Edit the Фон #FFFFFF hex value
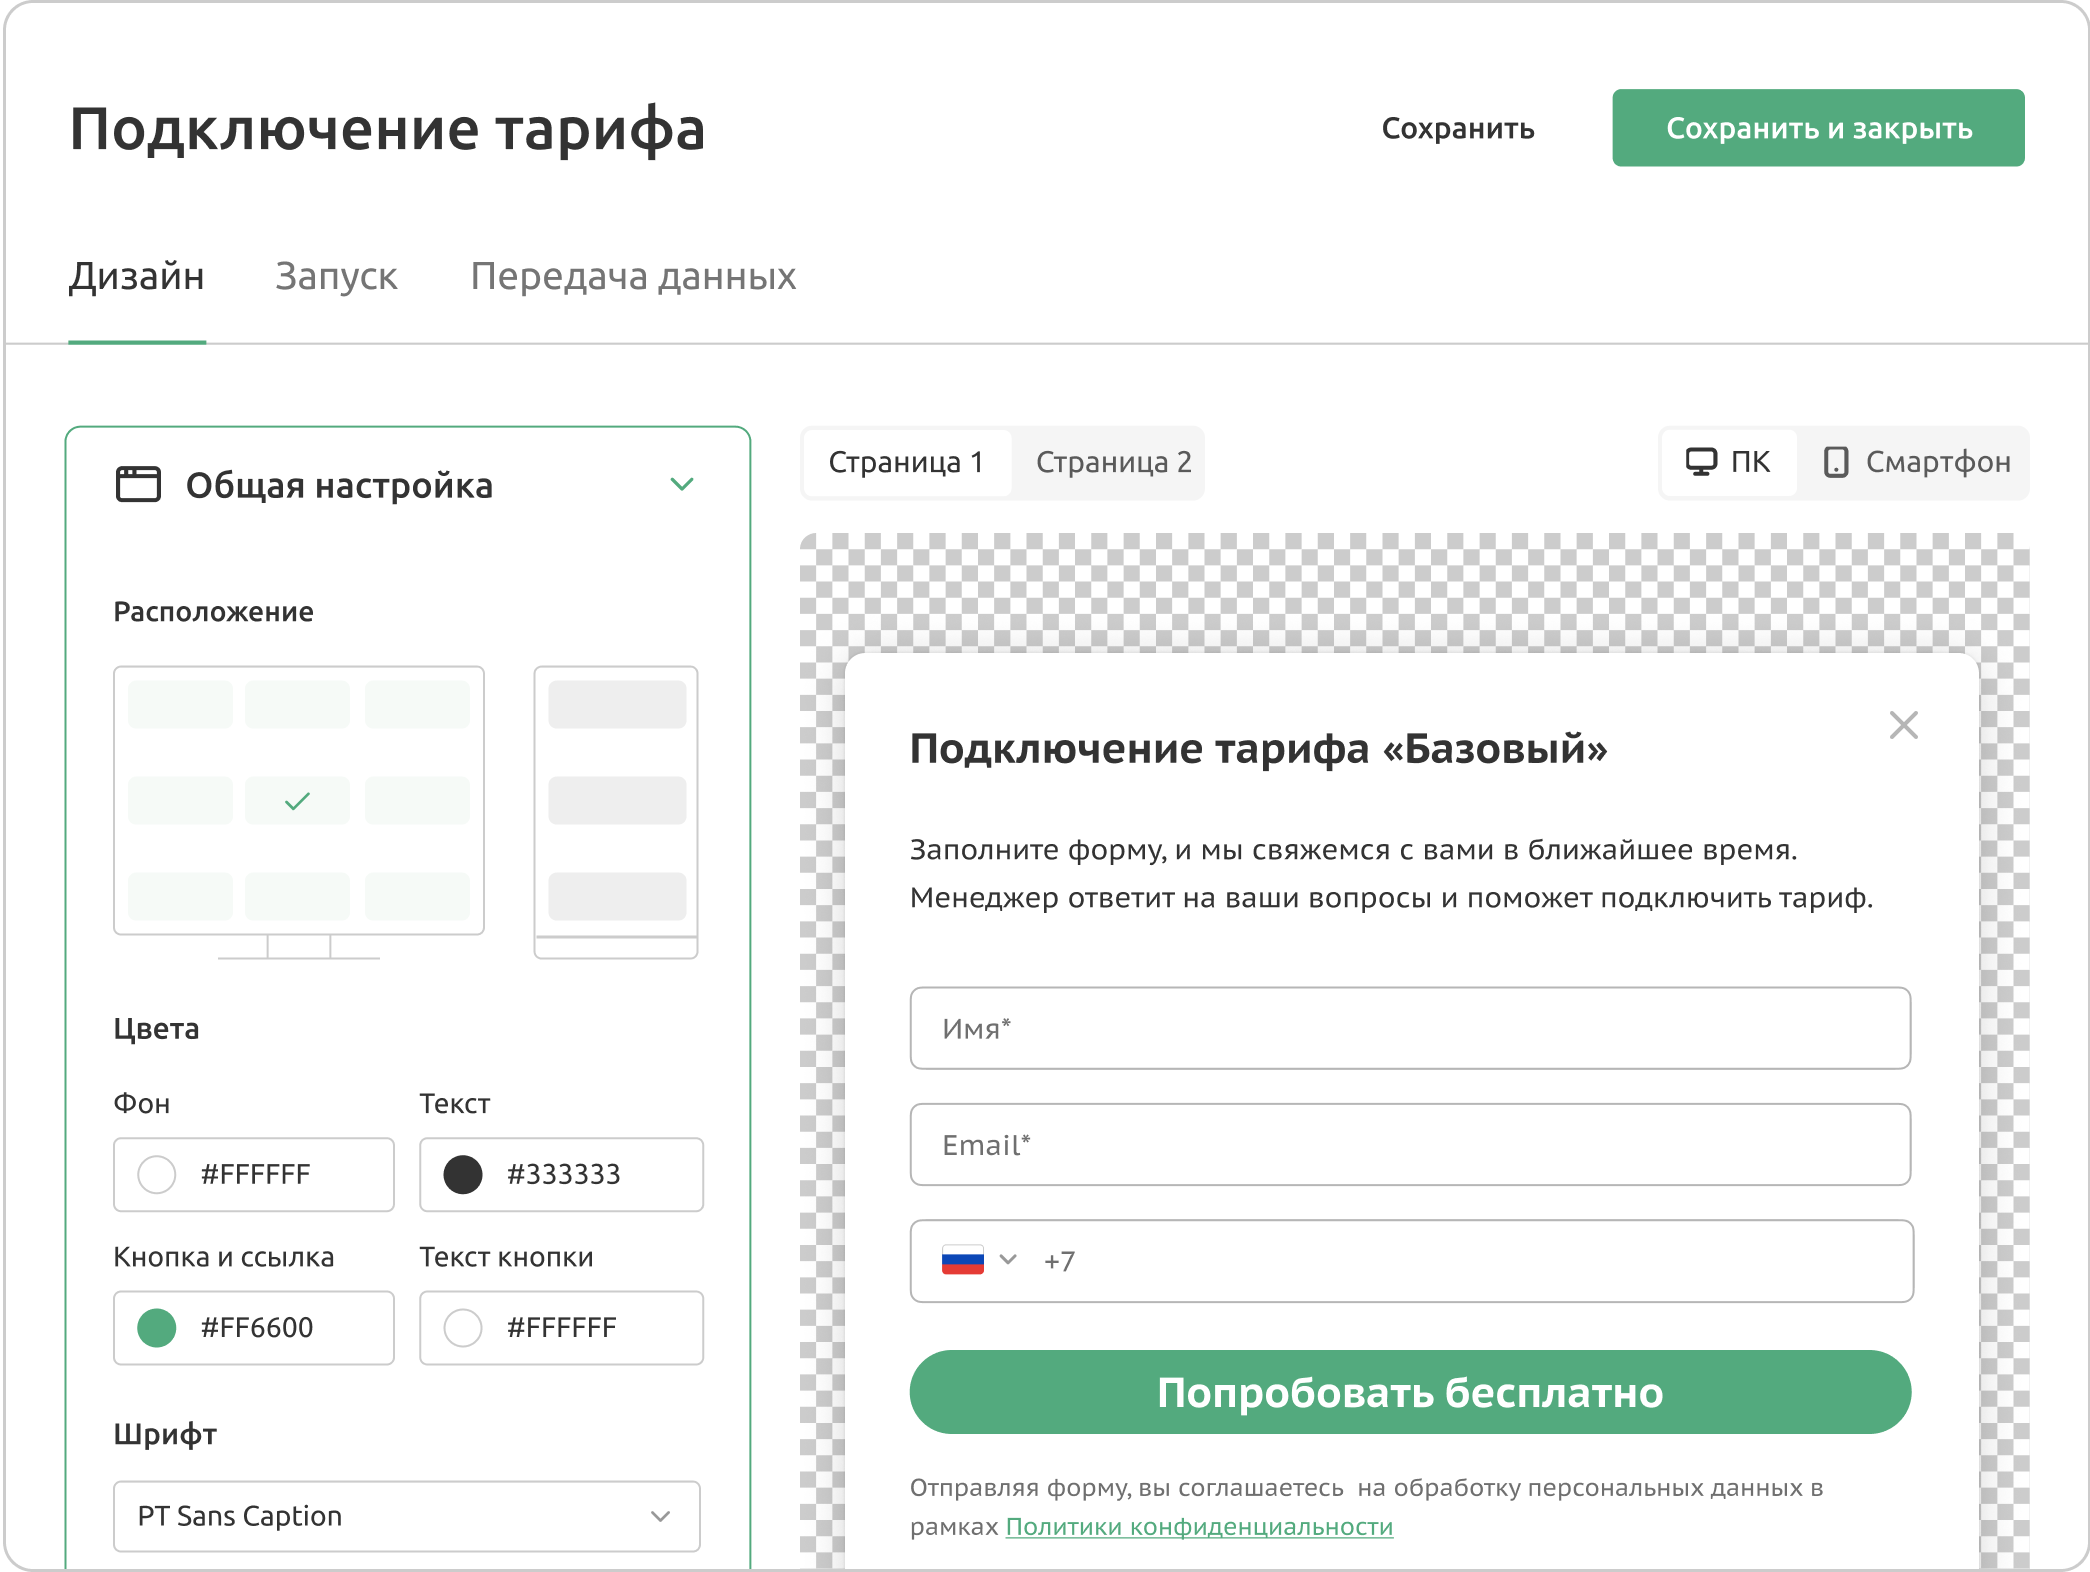Screen dimensions: 2090x1572 coord(255,1174)
